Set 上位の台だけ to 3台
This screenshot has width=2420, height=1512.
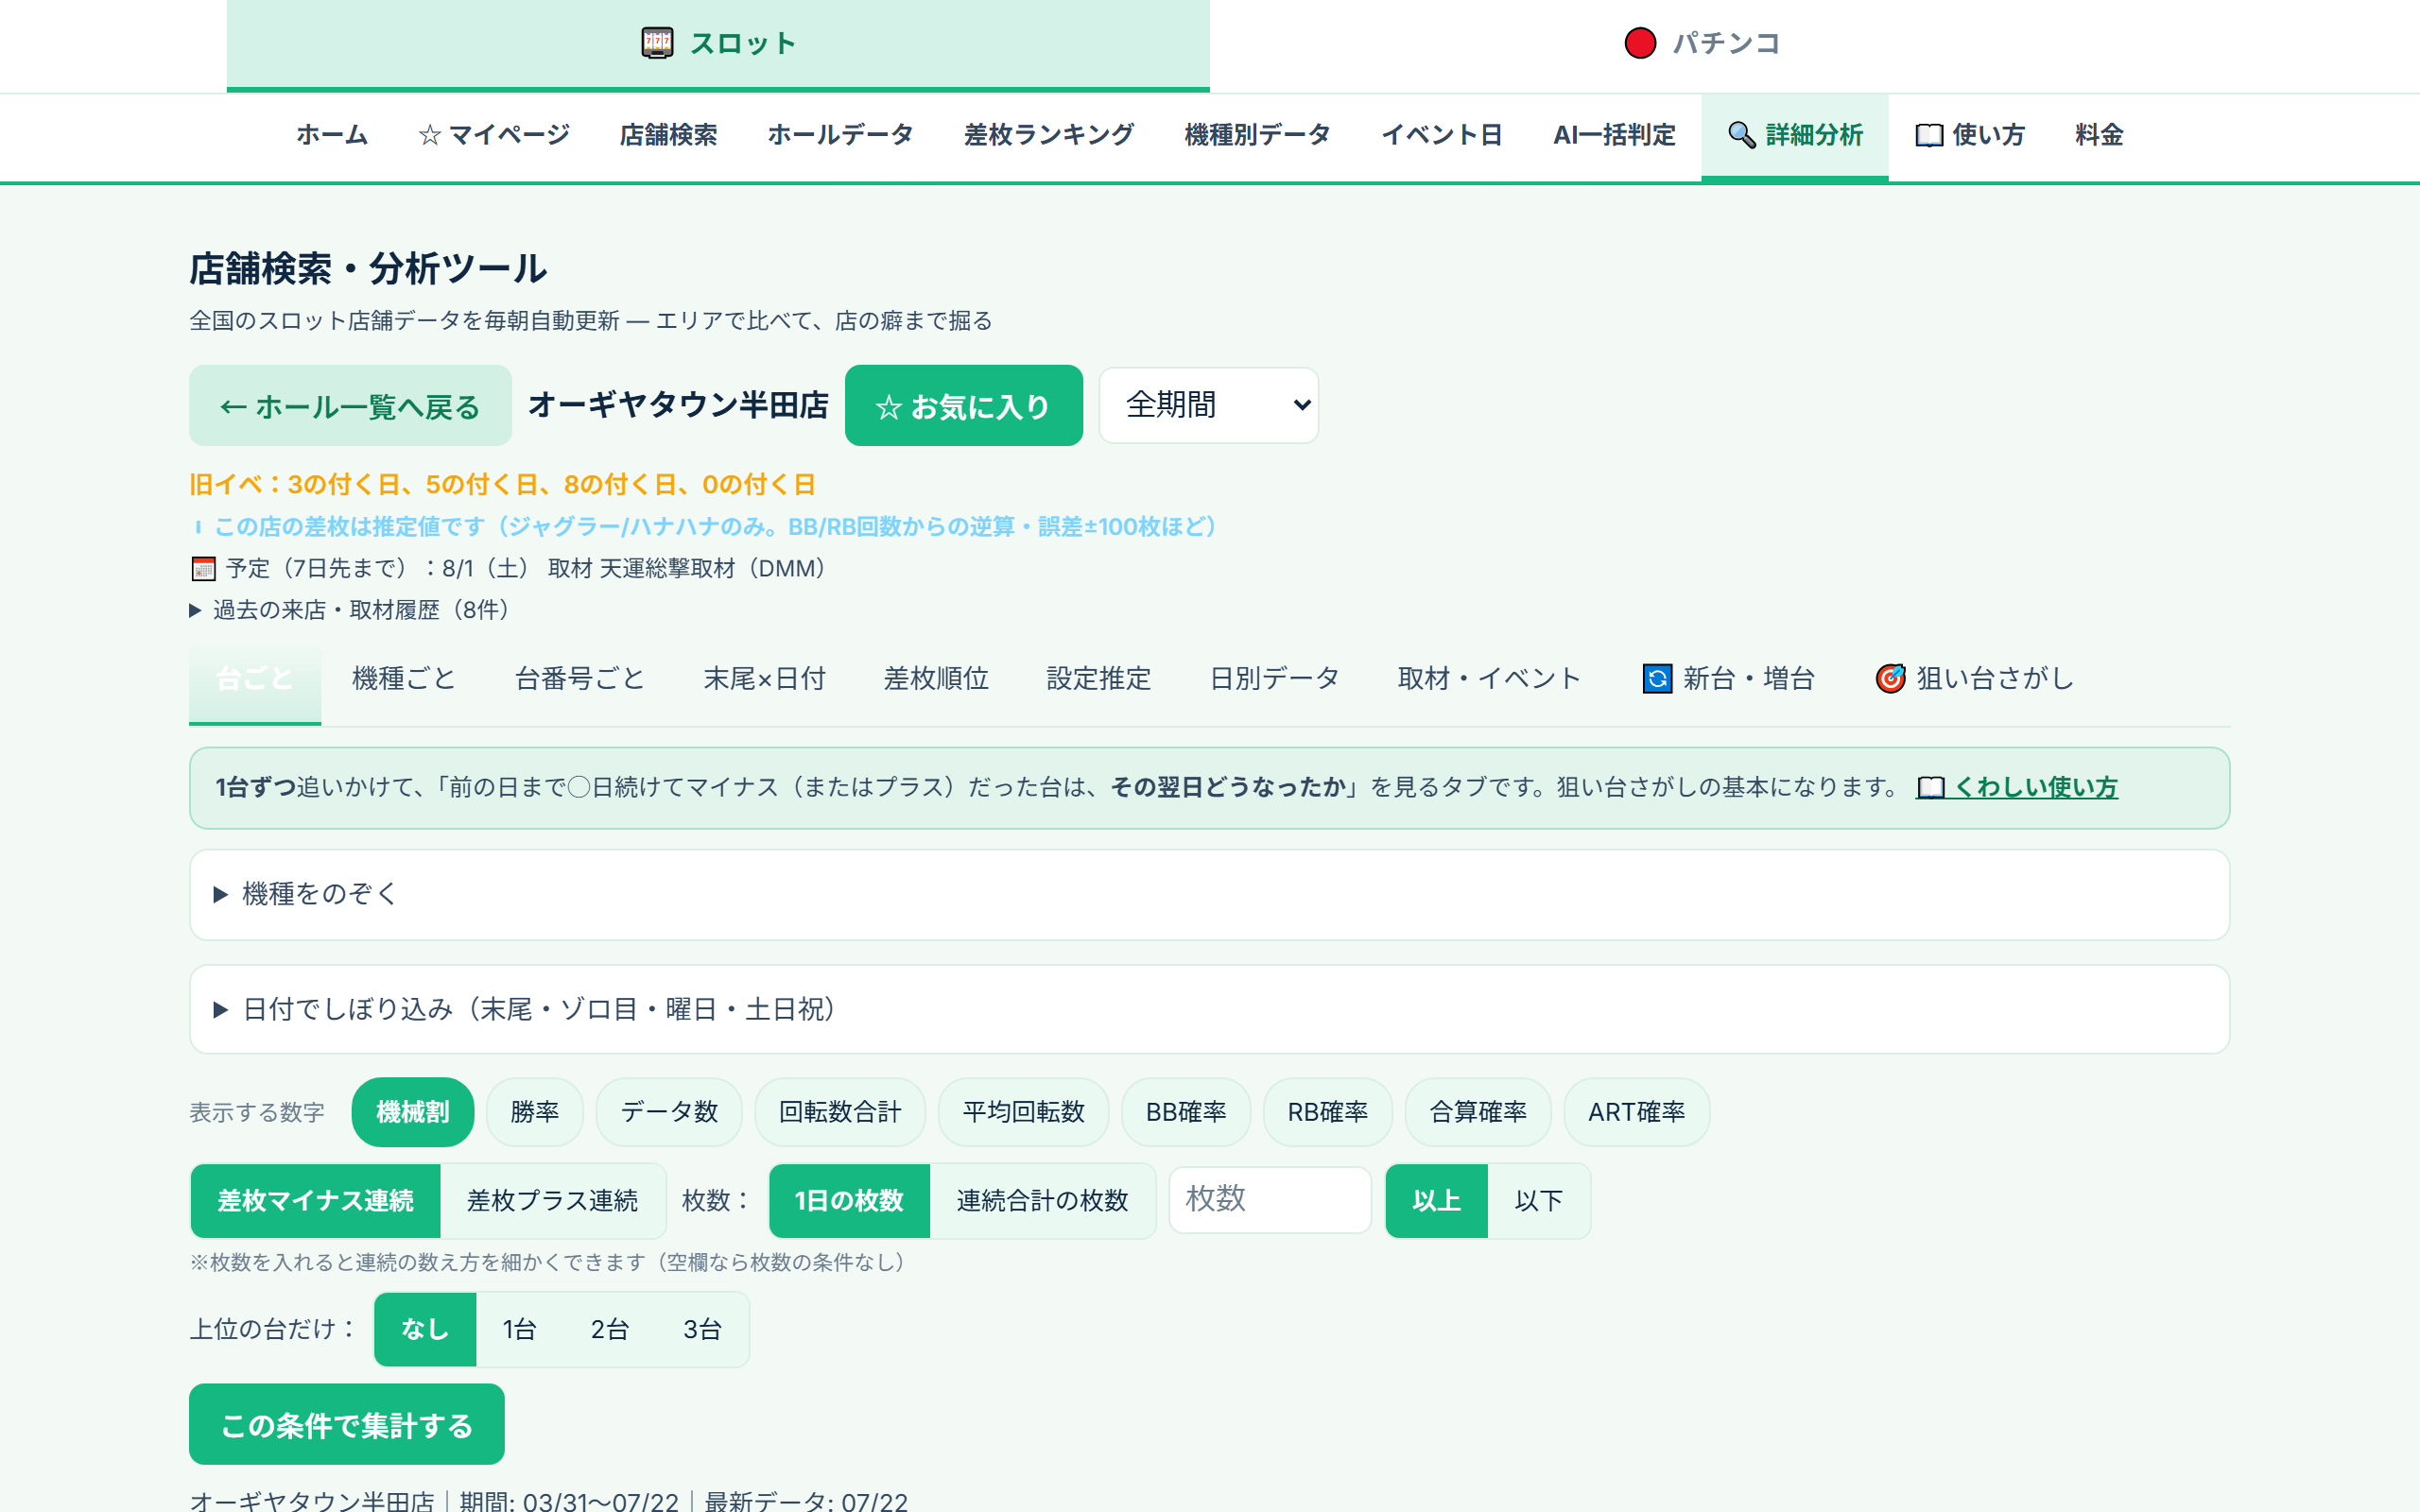[702, 1329]
